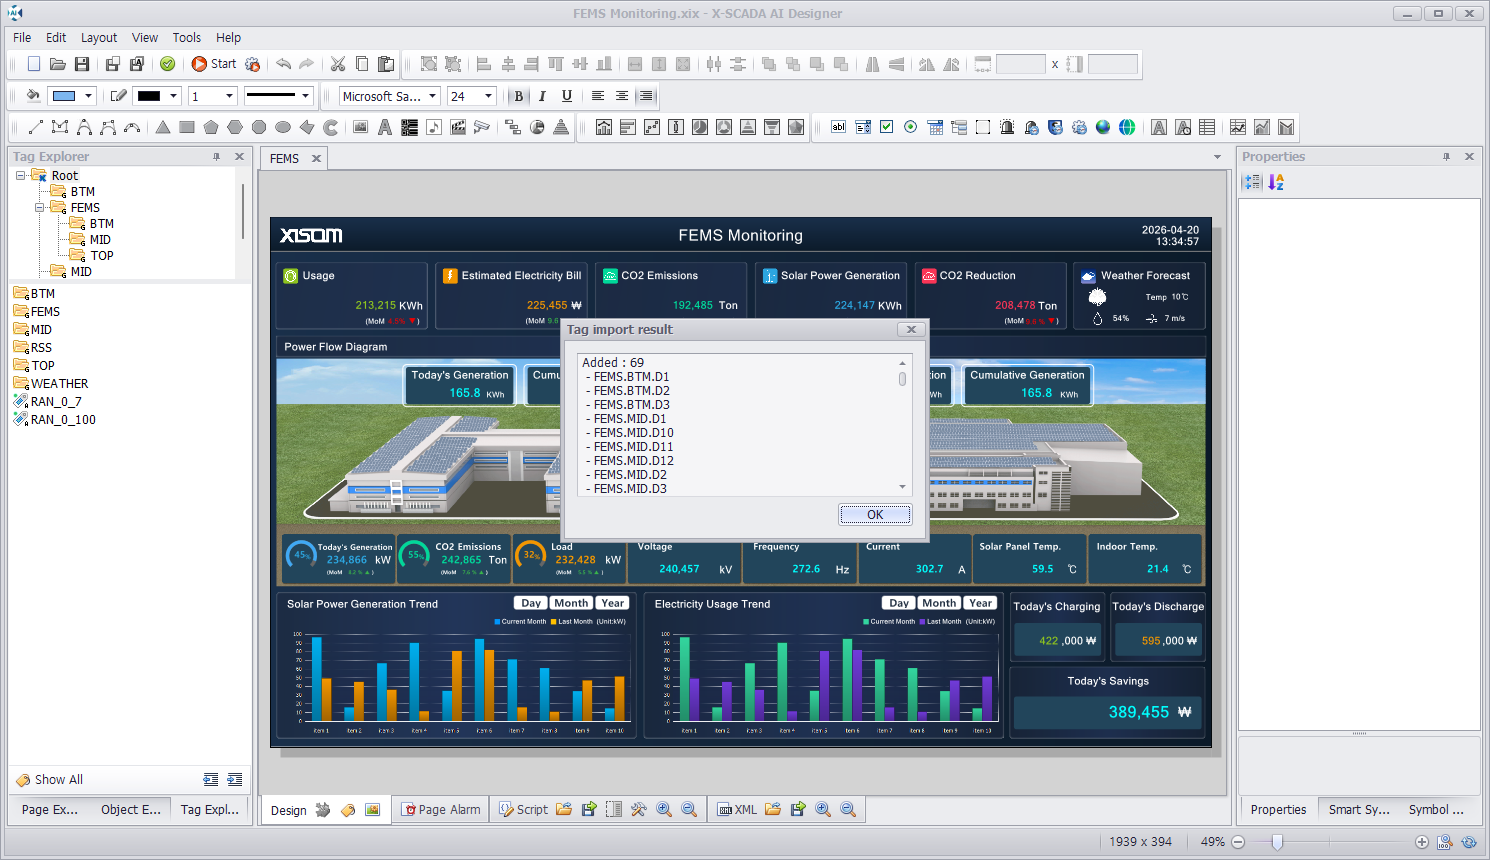Open the Microsoft Sans font name dropdown

pyautogui.click(x=433, y=96)
